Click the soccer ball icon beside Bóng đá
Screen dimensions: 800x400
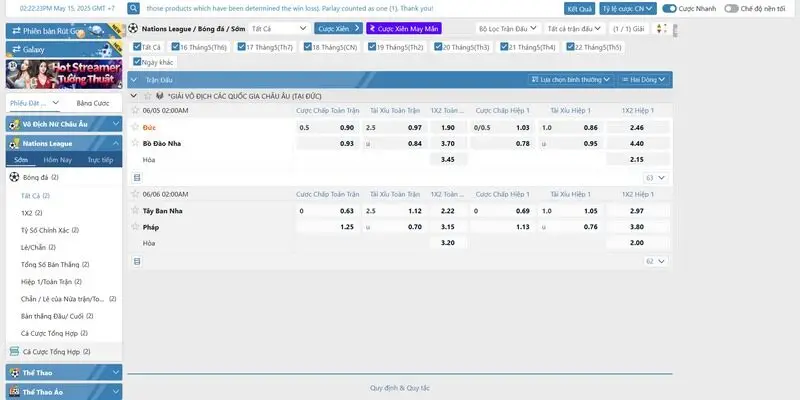[14, 177]
